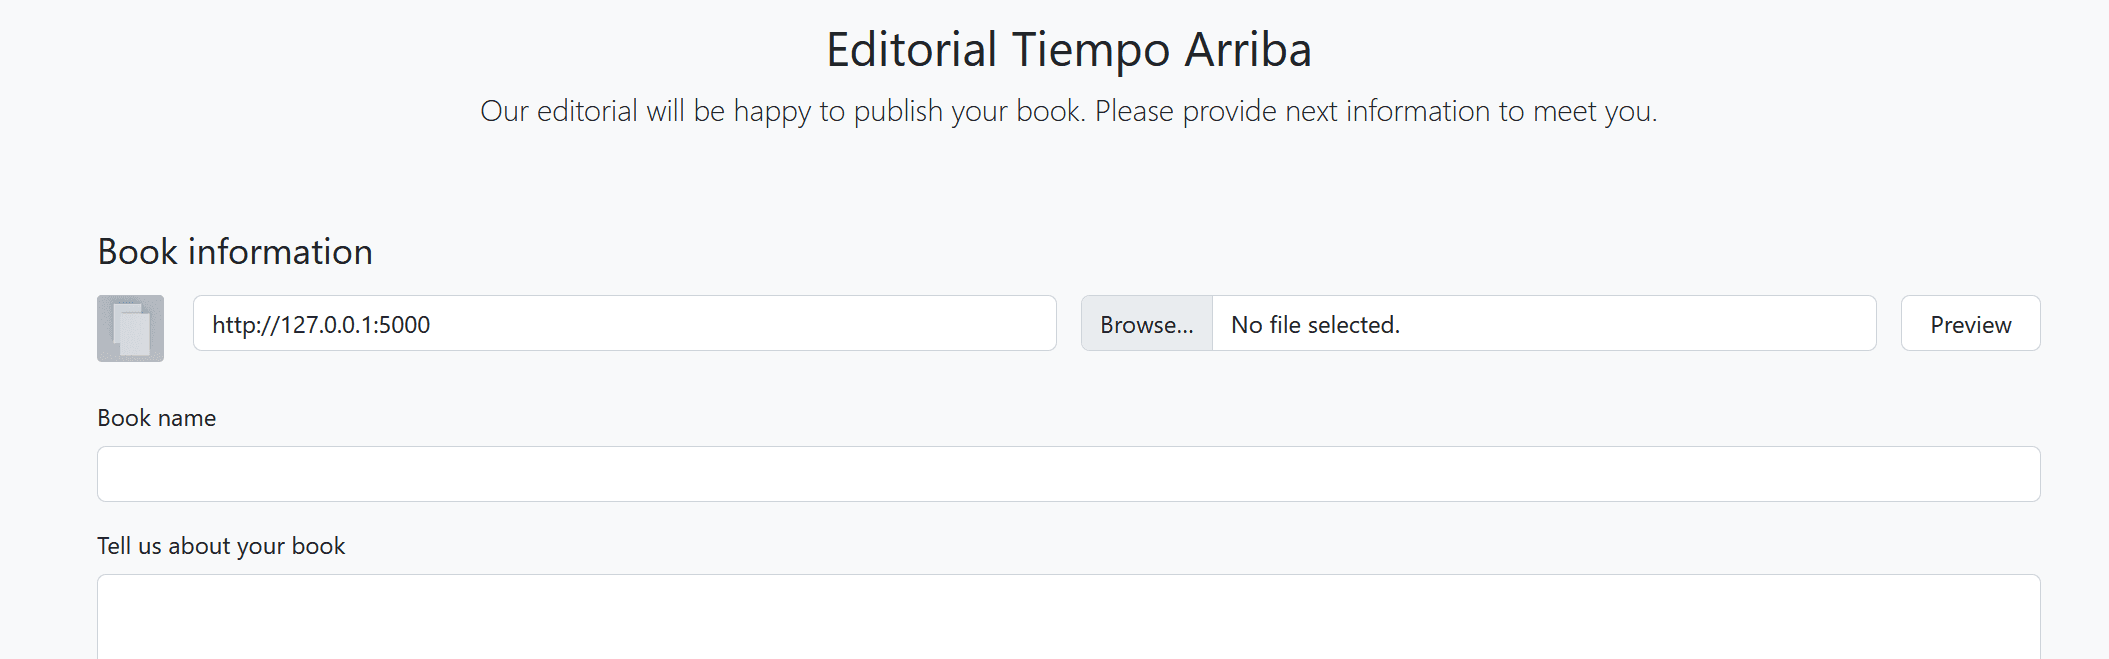This screenshot has width=2109, height=659.
Task: Click the 'Editorial Tiempo Arriba' page title
Action: [1068, 50]
